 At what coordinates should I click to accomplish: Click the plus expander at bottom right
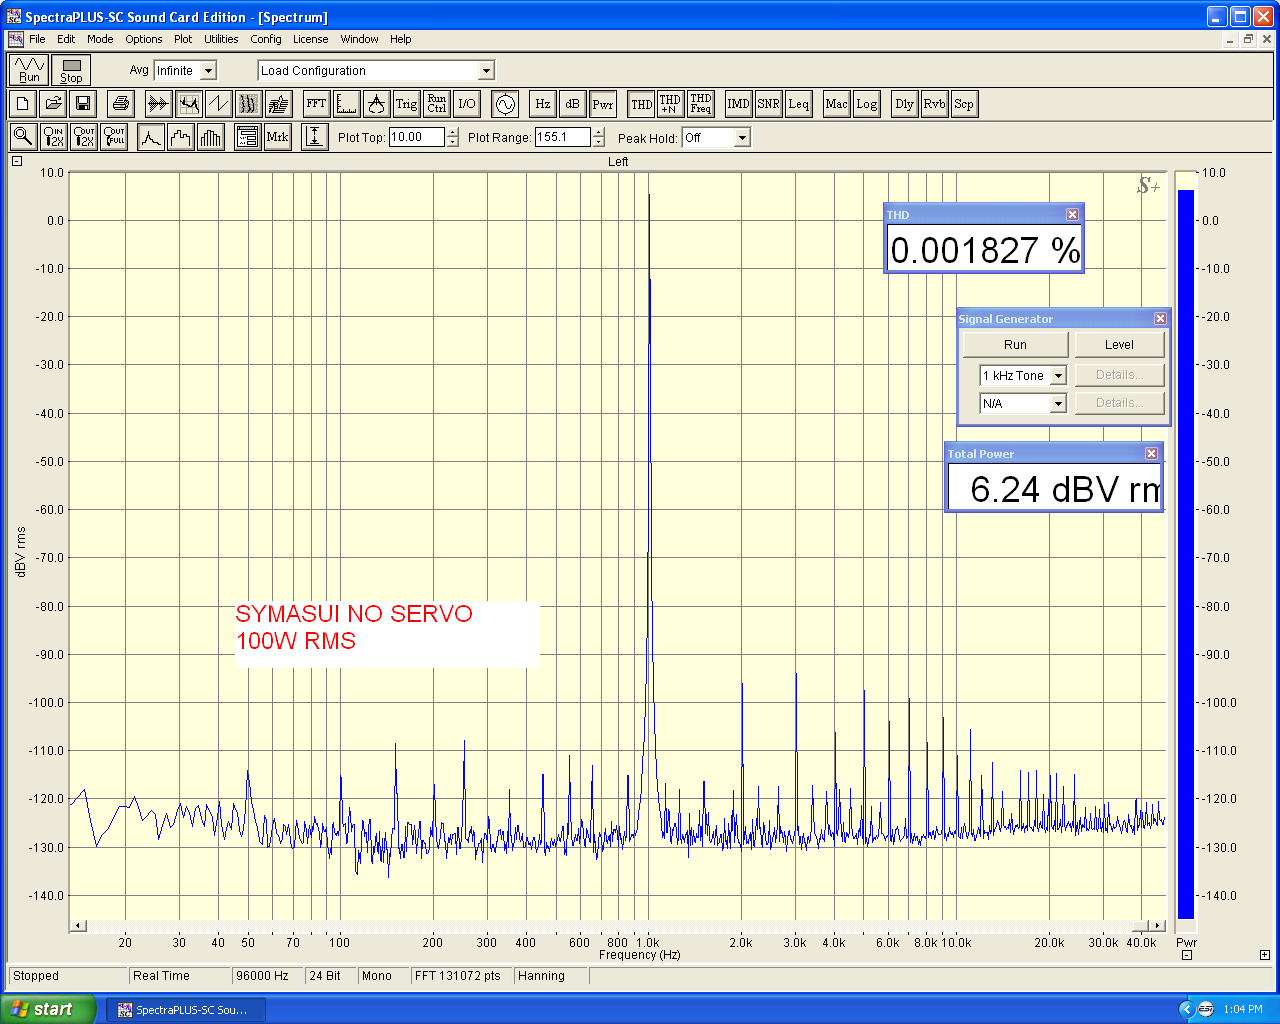(x=1264, y=955)
